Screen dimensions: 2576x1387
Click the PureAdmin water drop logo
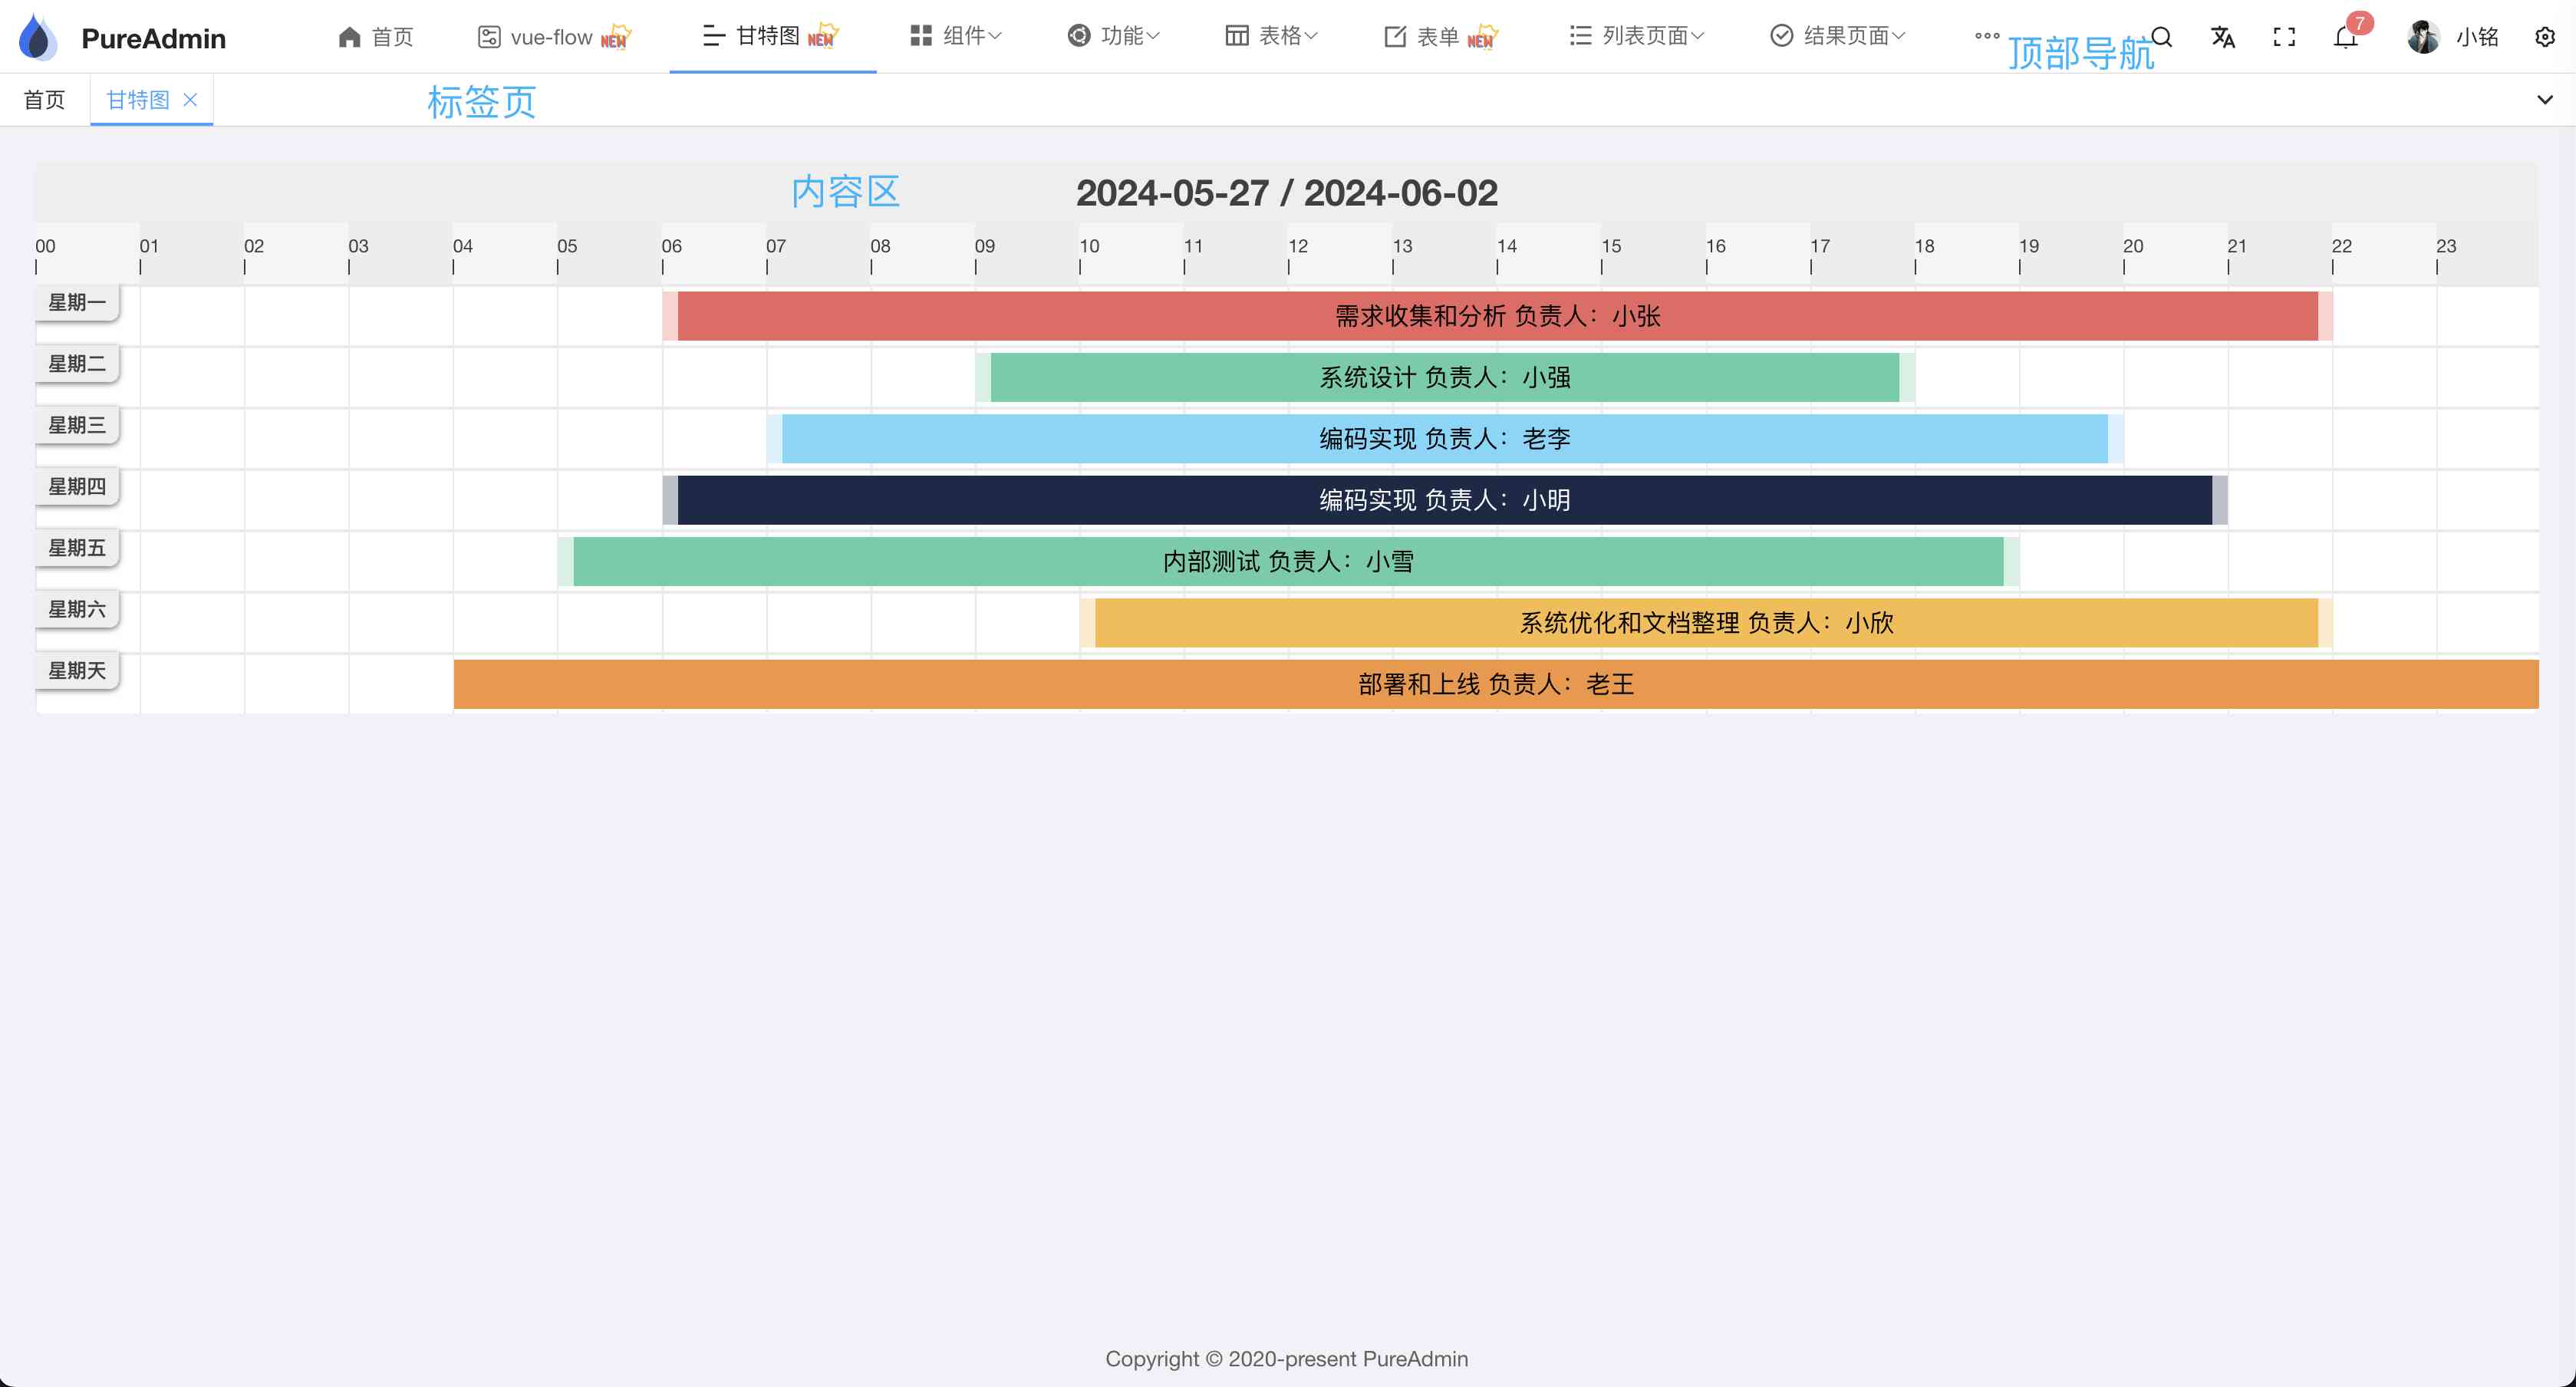38,37
